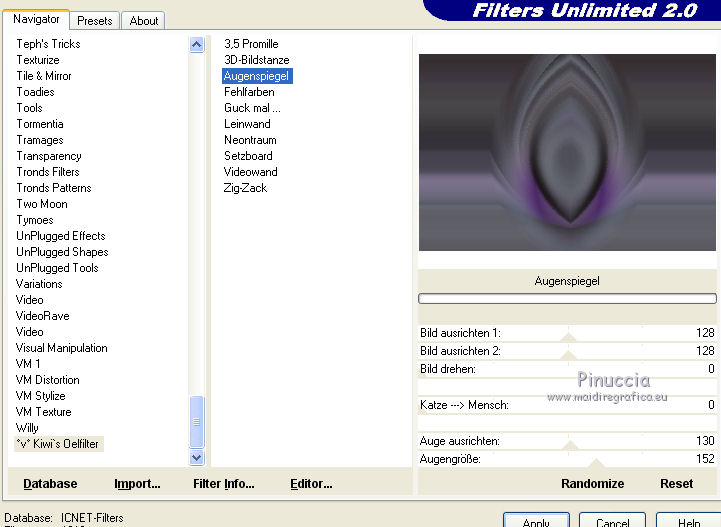The width and height of the screenshot is (721, 527).
Task: Select the Leinwand filter
Action: point(247,124)
